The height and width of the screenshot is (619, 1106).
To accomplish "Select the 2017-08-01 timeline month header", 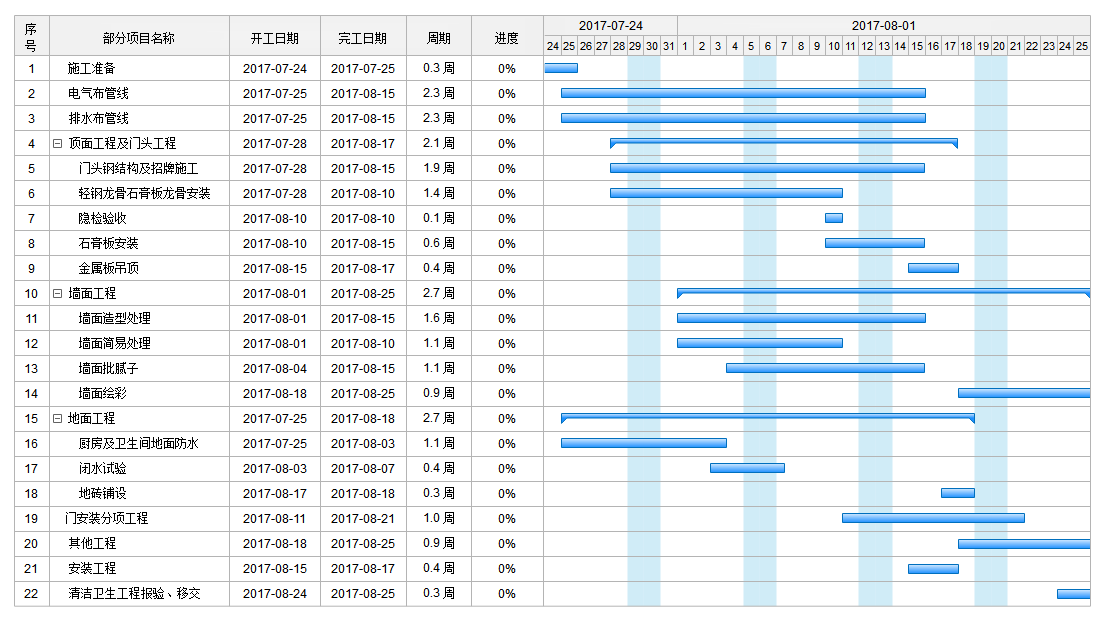I will tap(884, 25).
